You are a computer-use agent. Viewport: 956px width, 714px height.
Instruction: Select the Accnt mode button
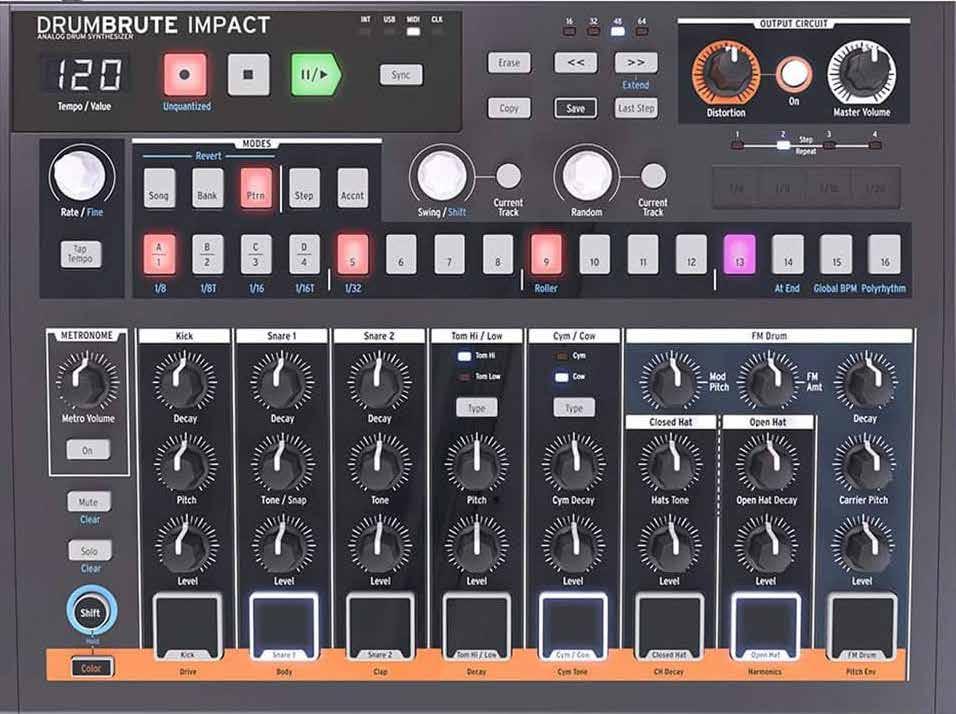(x=352, y=188)
